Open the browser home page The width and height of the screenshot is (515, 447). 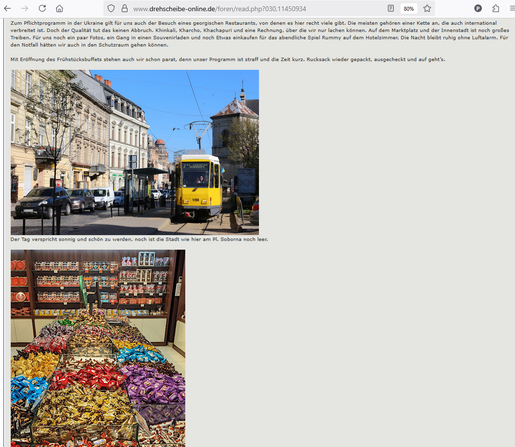[x=59, y=8]
